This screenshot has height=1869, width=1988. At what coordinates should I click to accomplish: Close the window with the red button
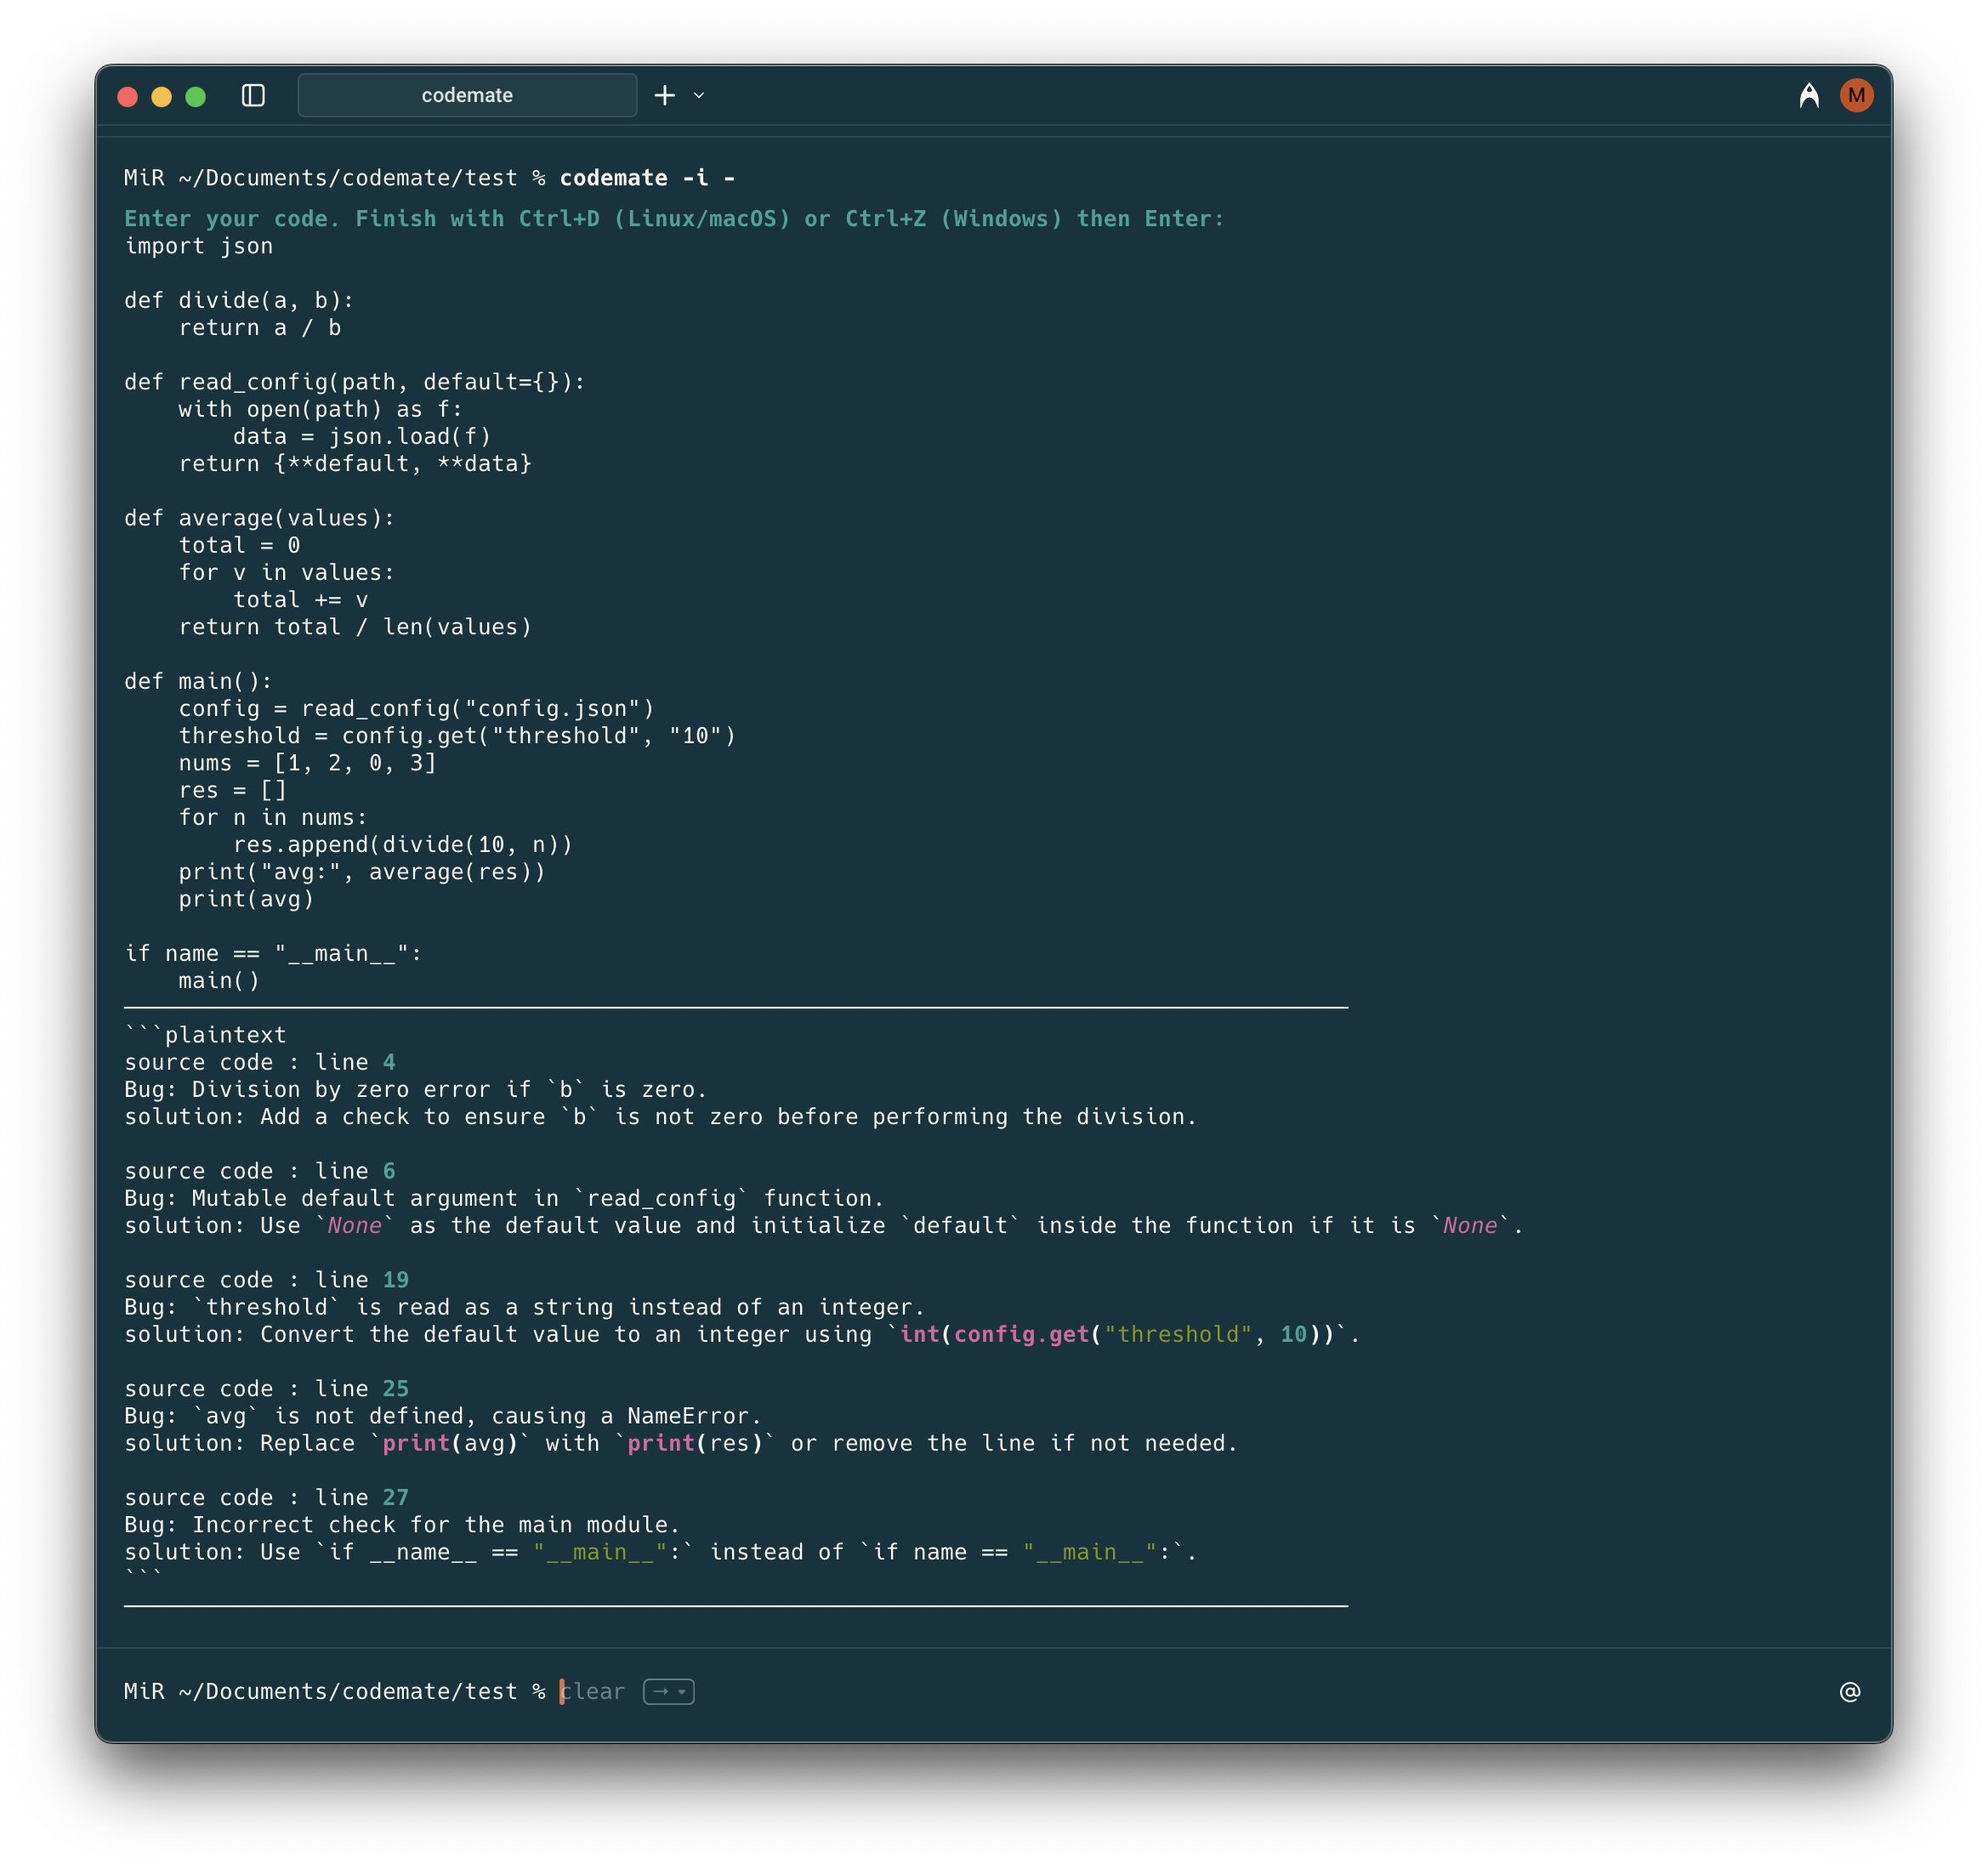click(x=127, y=96)
